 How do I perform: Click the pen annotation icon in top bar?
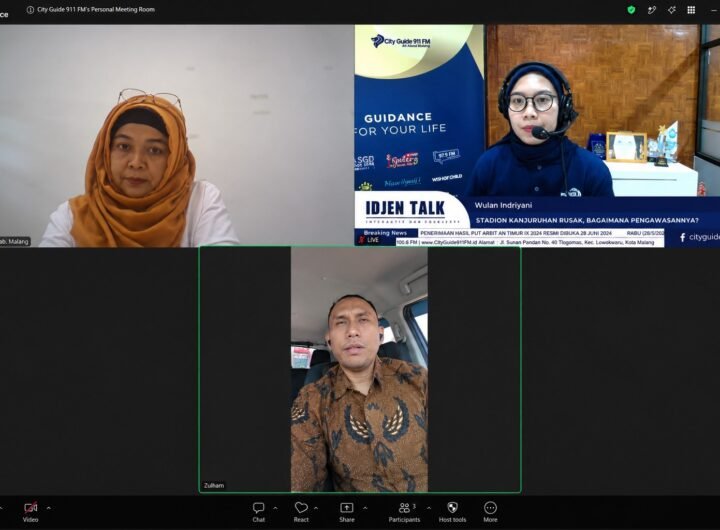click(652, 10)
